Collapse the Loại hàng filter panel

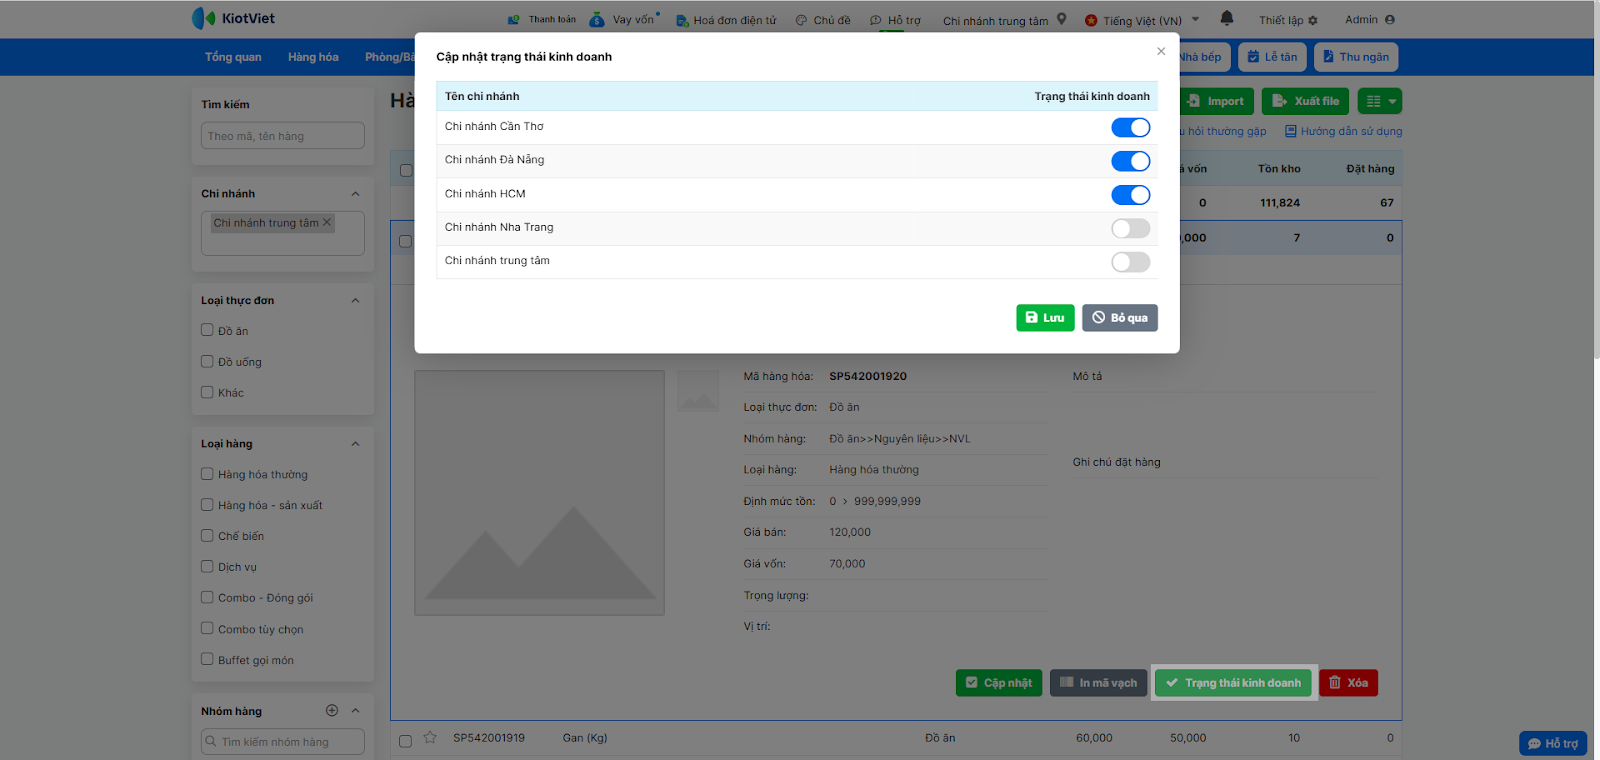[x=355, y=444]
